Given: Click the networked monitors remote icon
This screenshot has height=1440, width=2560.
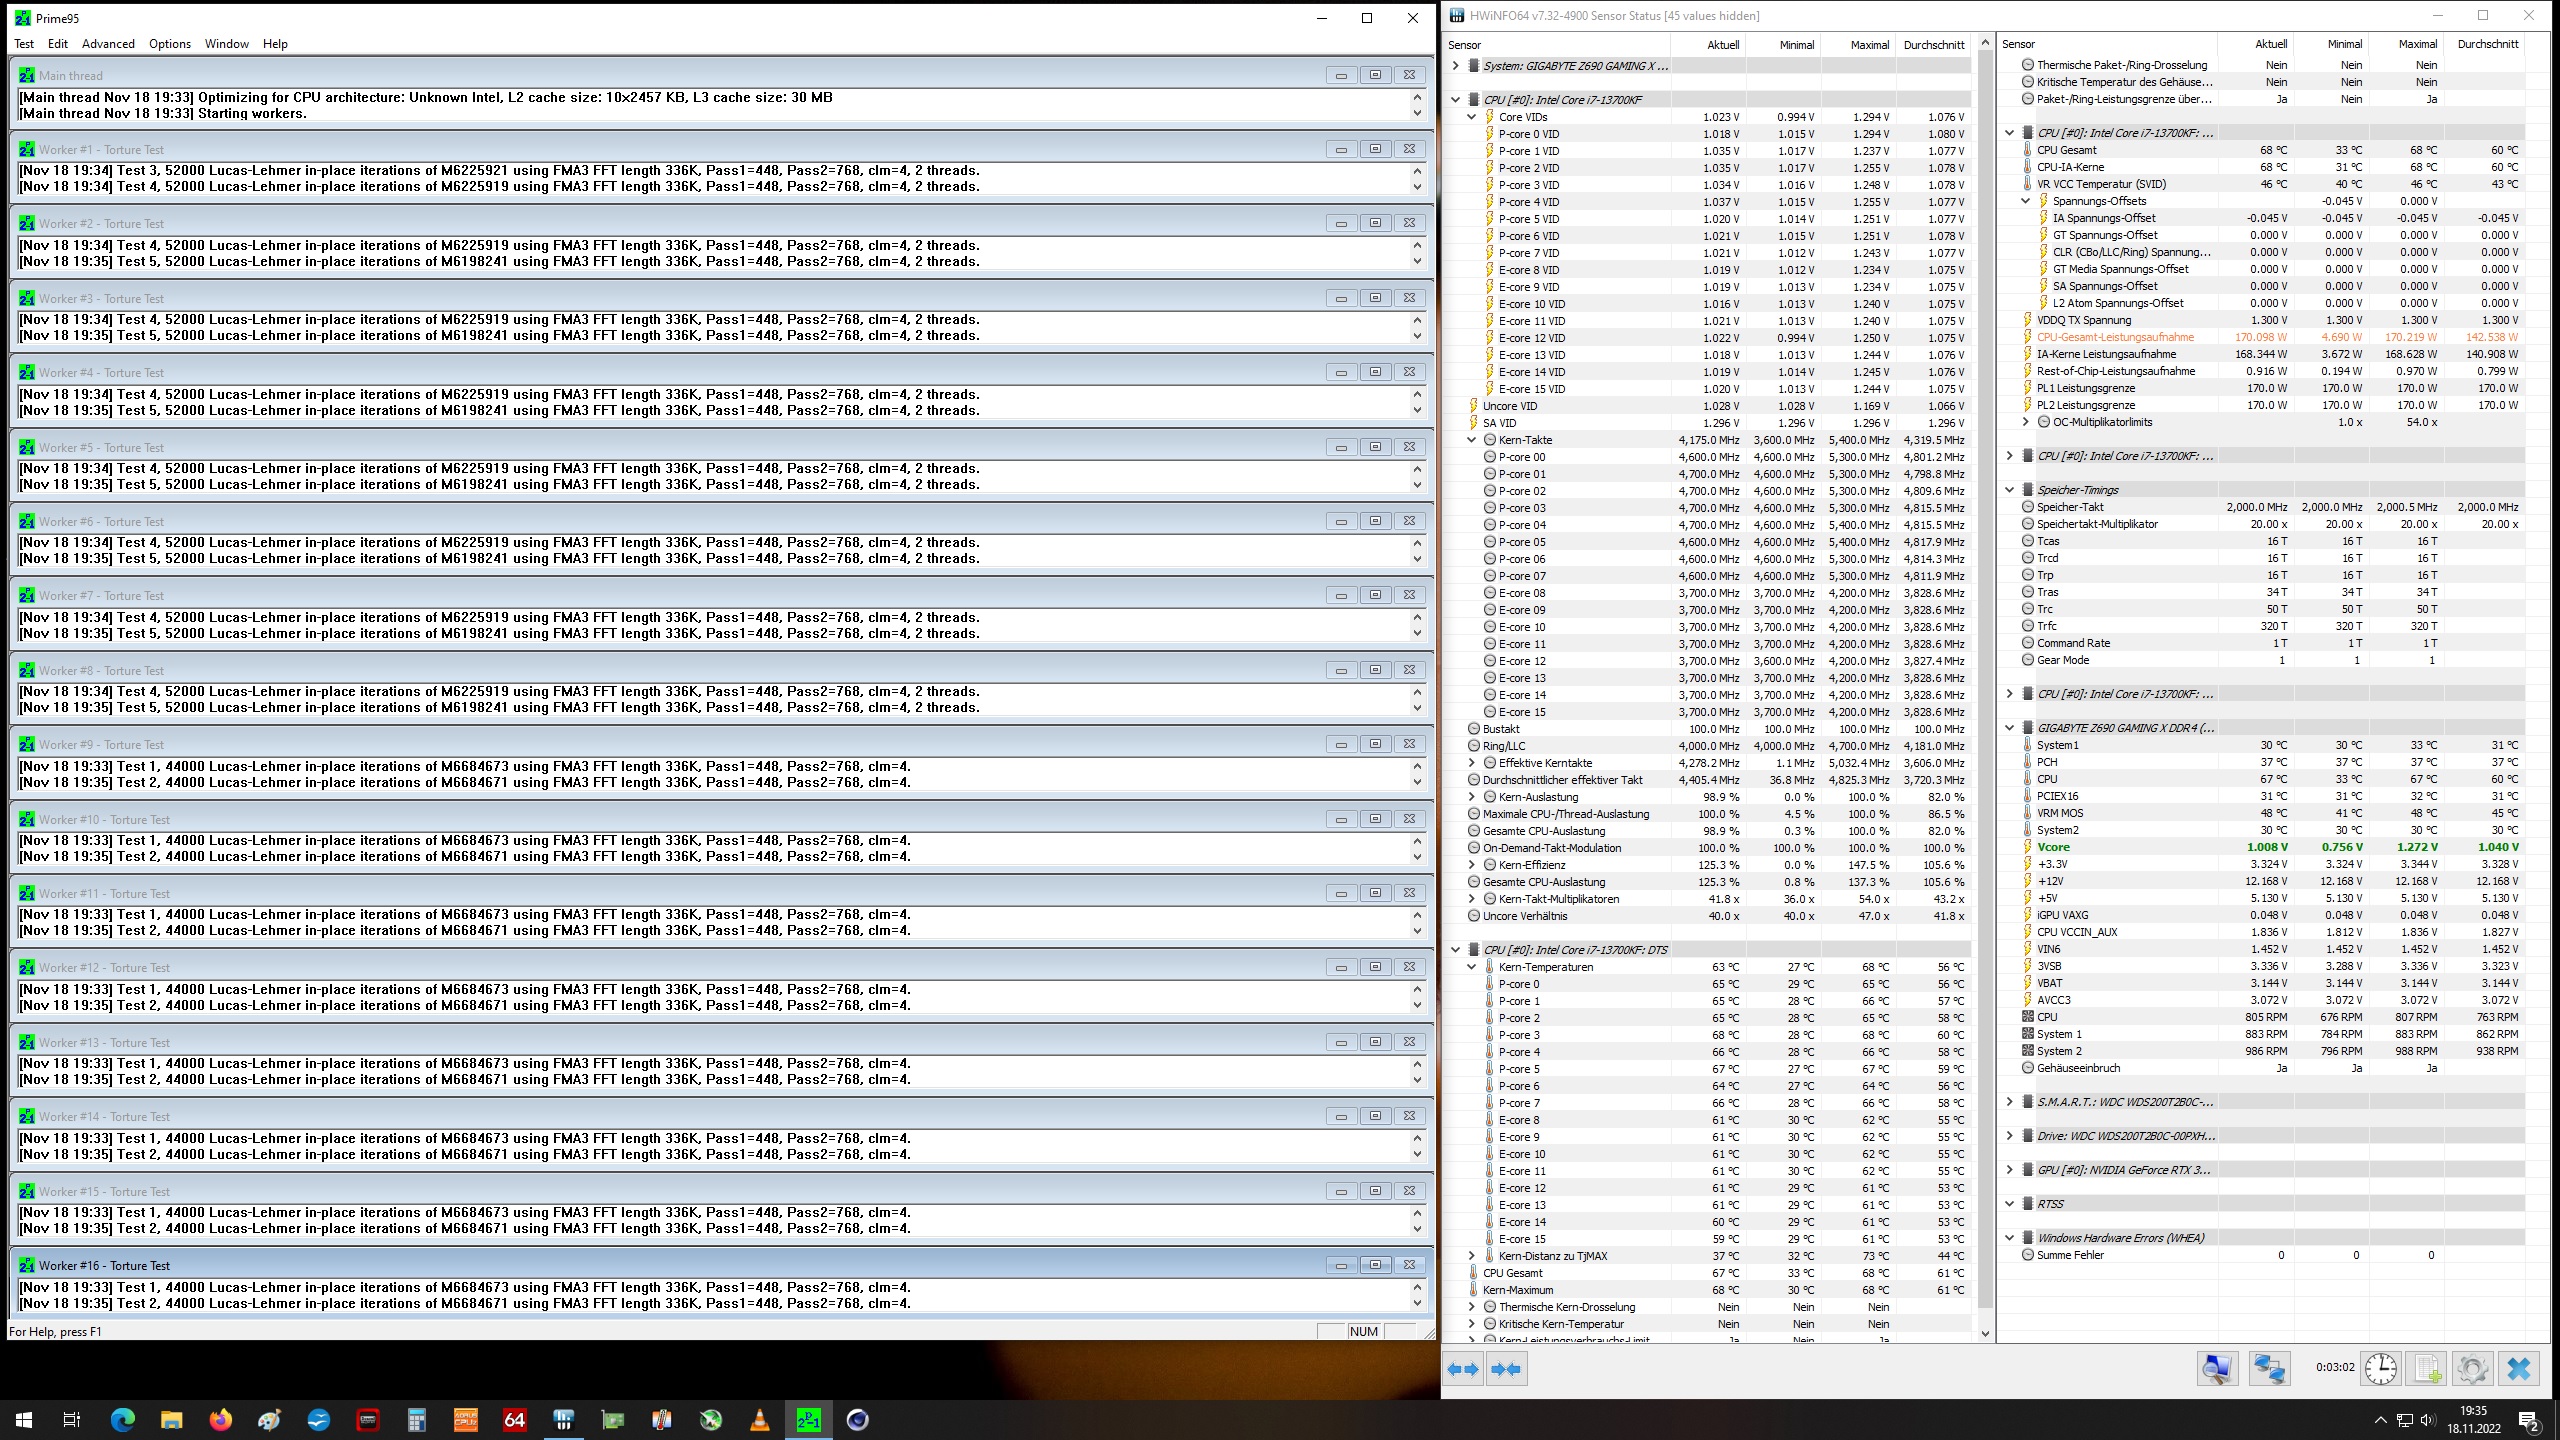Looking at the screenshot, I should (x=2269, y=1369).
